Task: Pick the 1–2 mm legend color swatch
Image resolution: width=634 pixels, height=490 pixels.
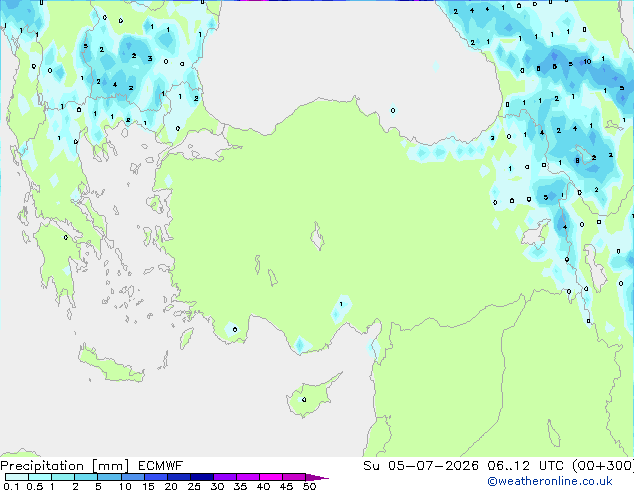Action: (63, 477)
